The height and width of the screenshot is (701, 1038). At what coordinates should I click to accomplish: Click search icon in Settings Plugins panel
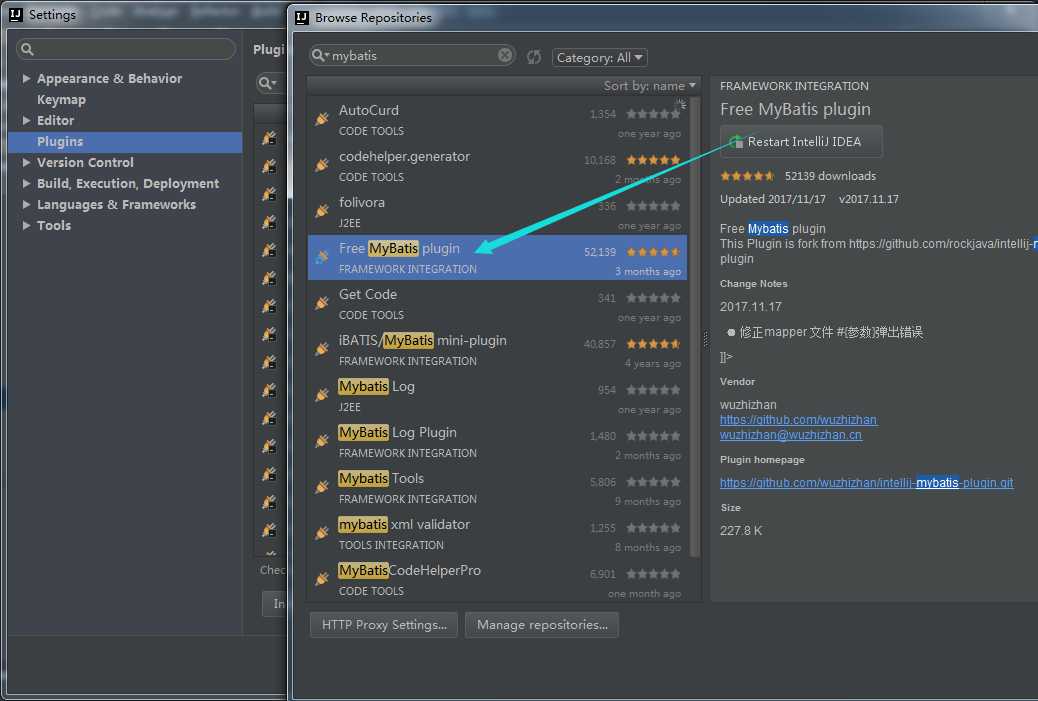pos(267,83)
